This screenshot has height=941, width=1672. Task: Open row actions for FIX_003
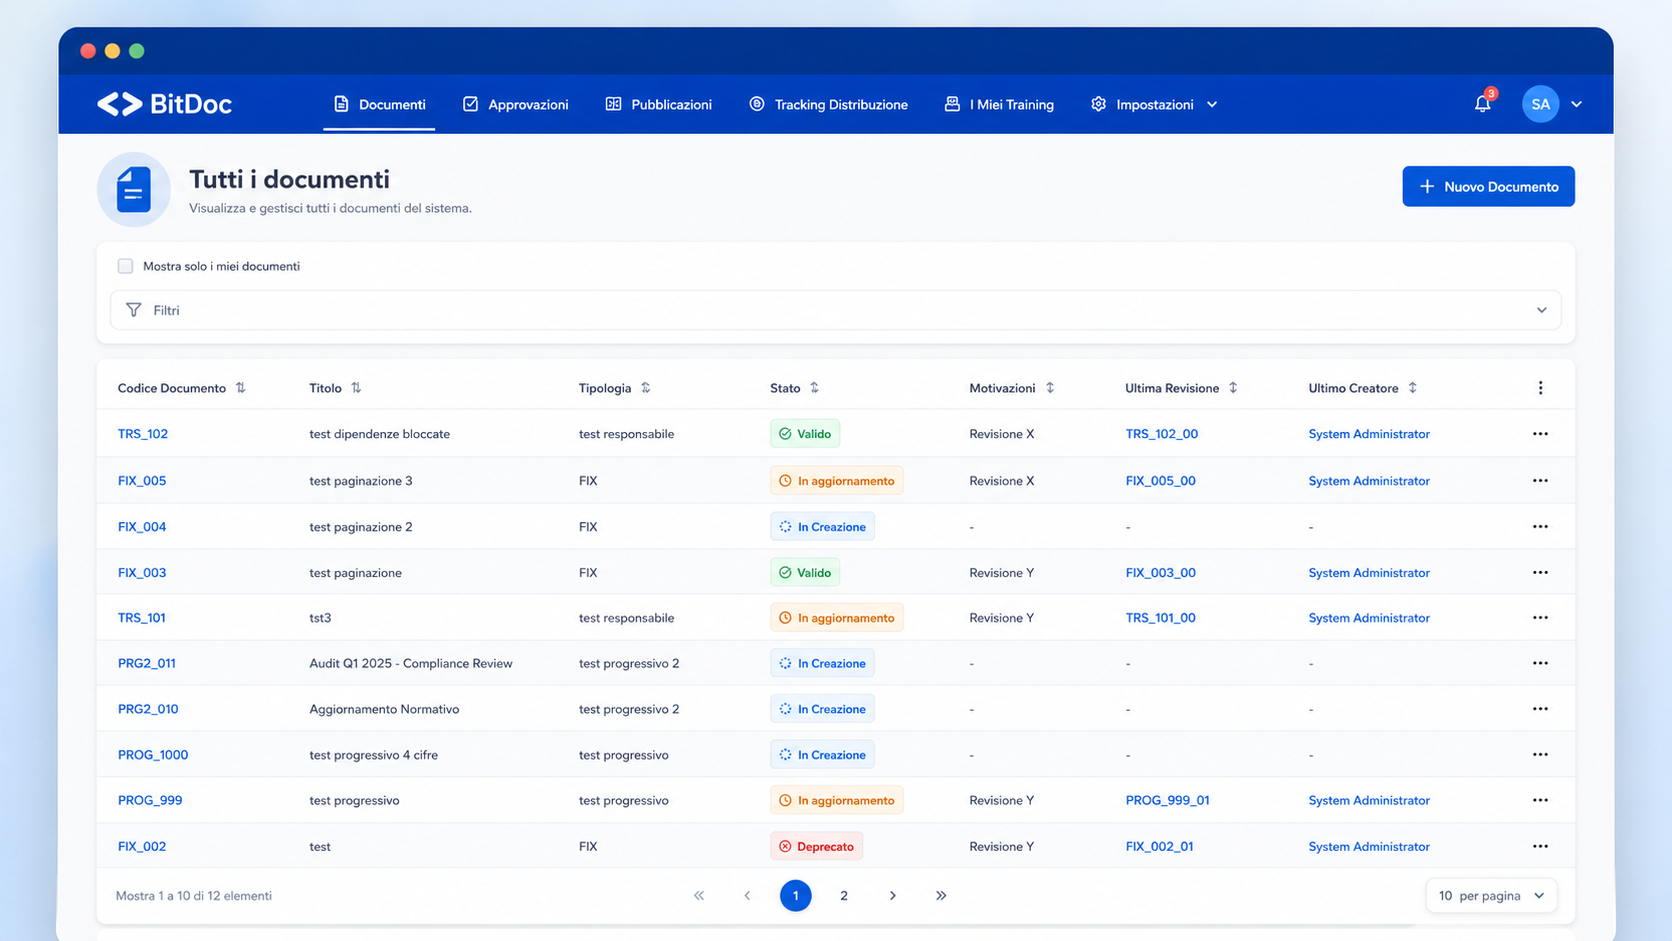coord(1540,573)
